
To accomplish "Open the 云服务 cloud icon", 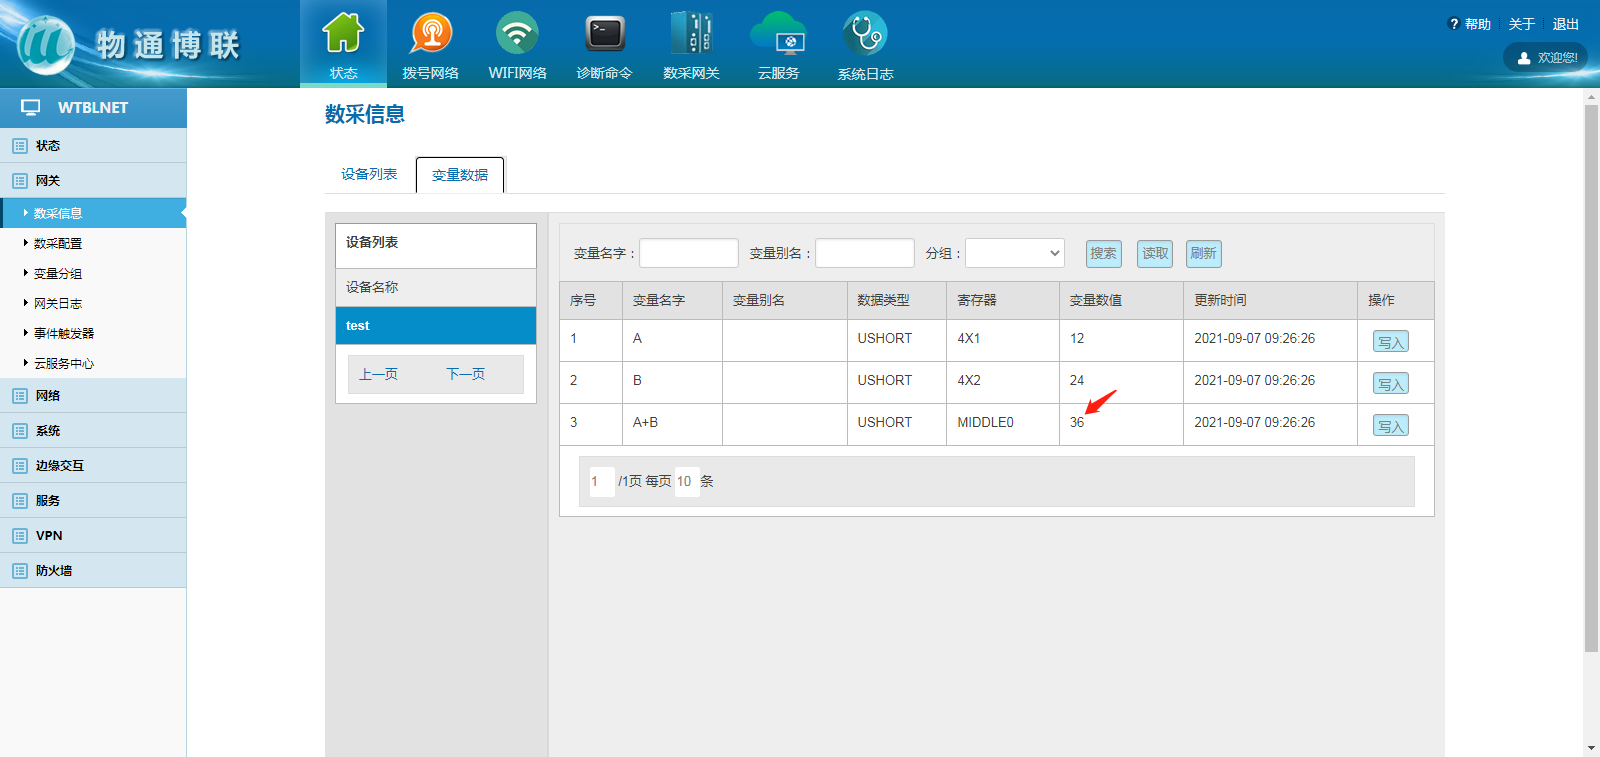I will pyautogui.click(x=778, y=33).
